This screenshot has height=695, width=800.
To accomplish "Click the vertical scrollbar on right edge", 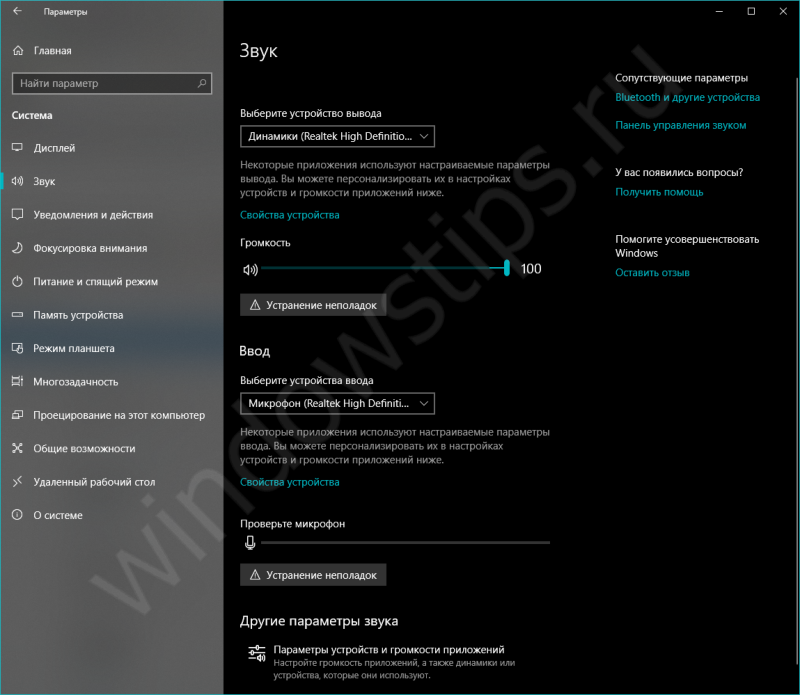I will point(797,371).
